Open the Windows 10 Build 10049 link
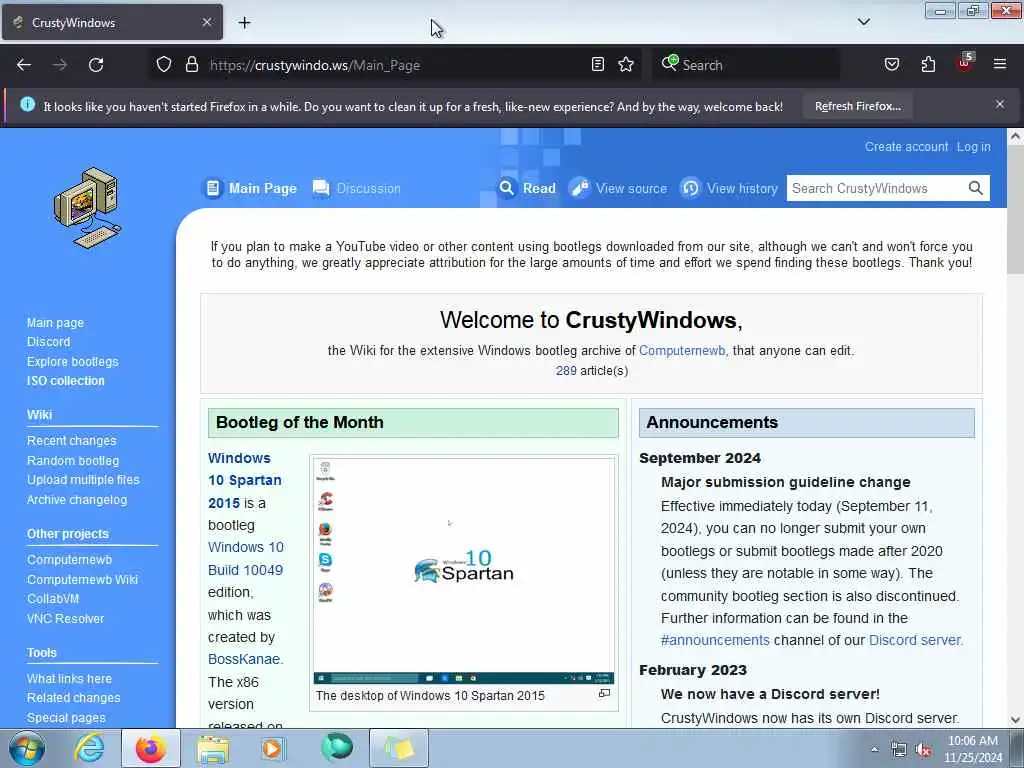 pyautogui.click(x=246, y=558)
